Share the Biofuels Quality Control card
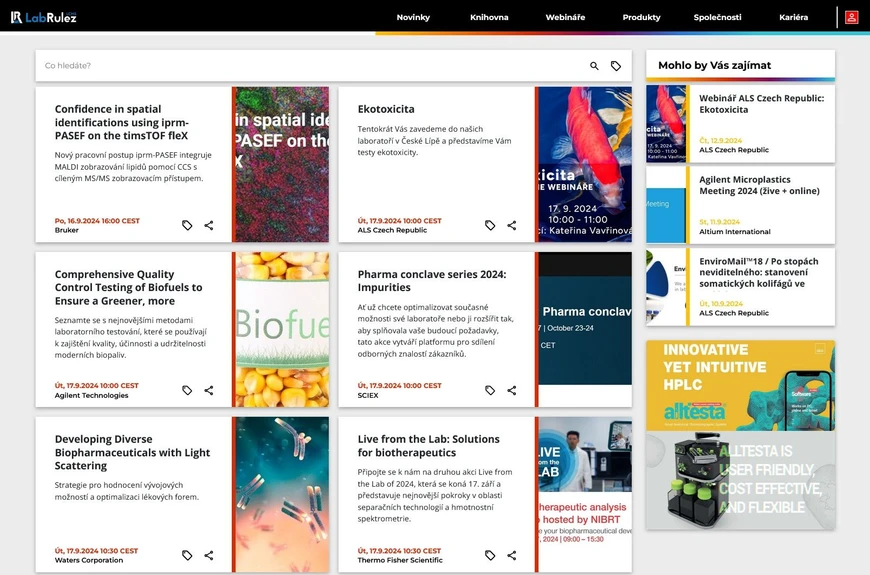This screenshot has width=870, height=575. click(x=209, y=390)
